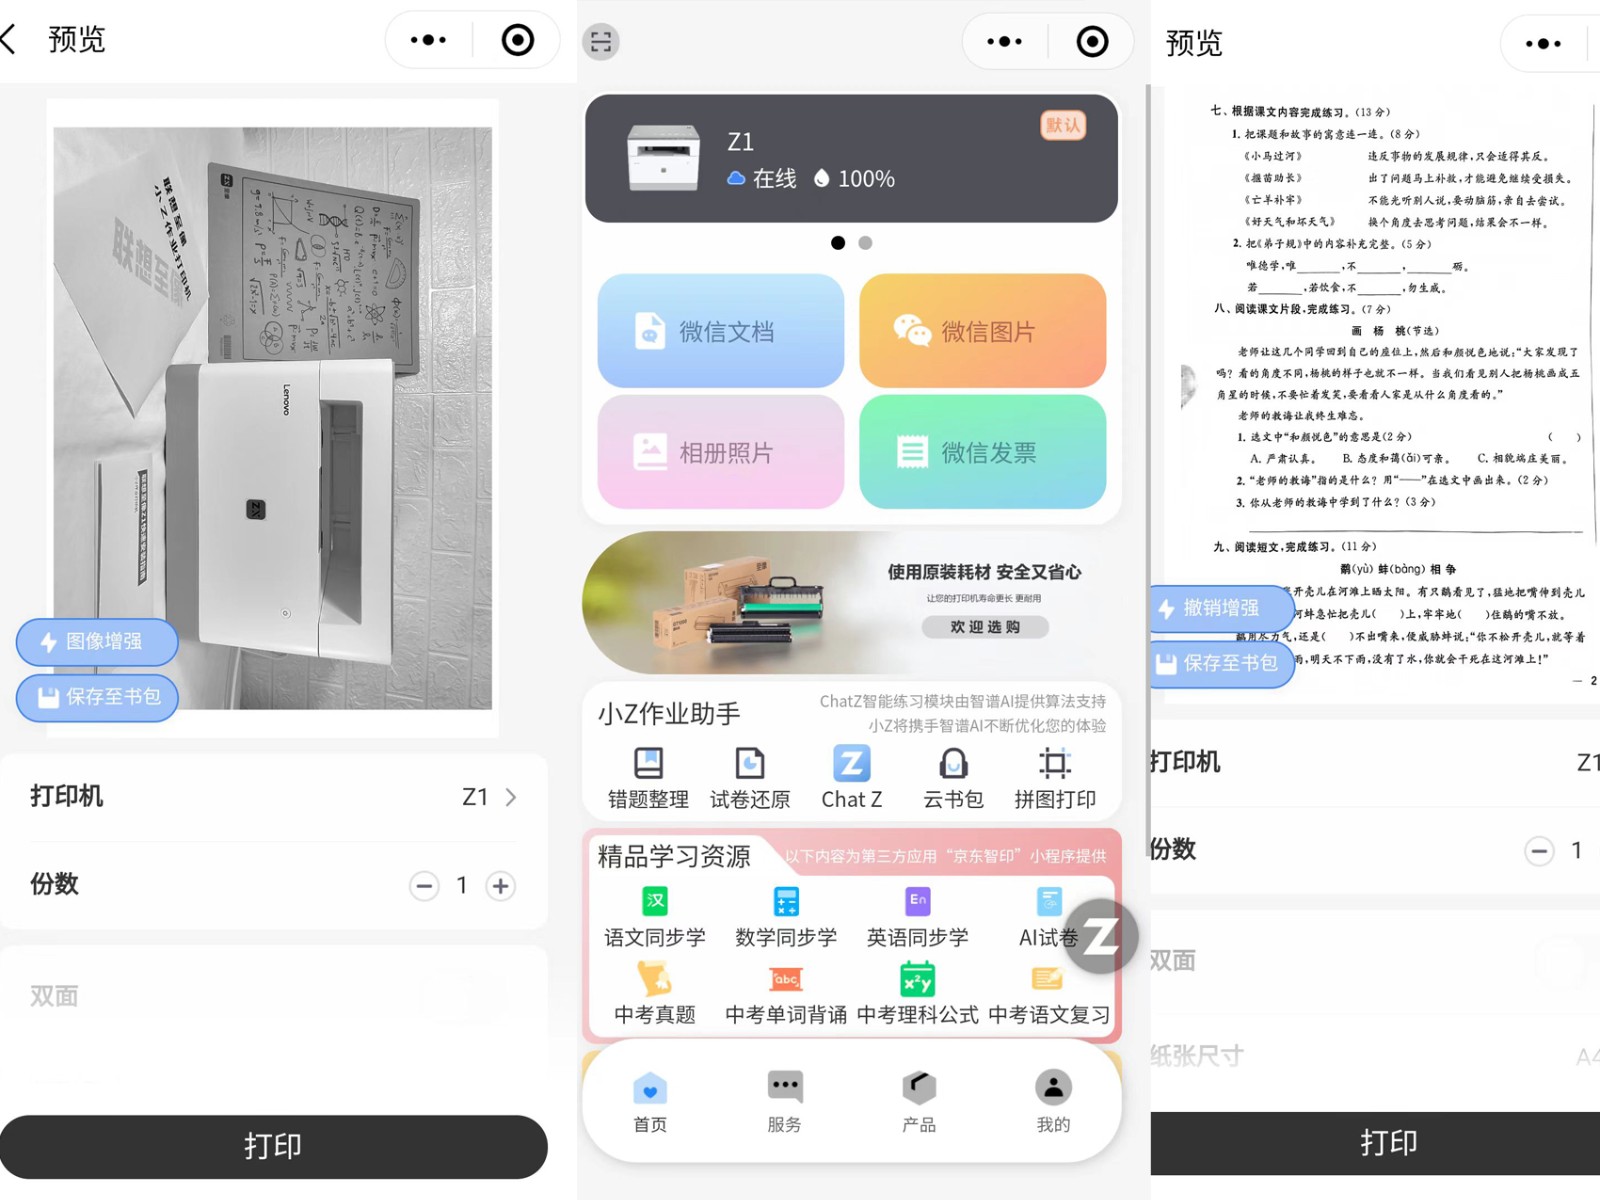This screenshot has height=1200, width=1600.
Task: Decrease copies count in left panel
Action: (x=424, y=886)
